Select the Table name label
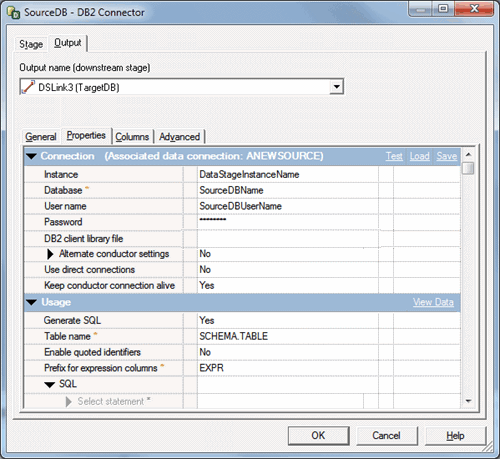The image size is (500, 459). [67, 336]
